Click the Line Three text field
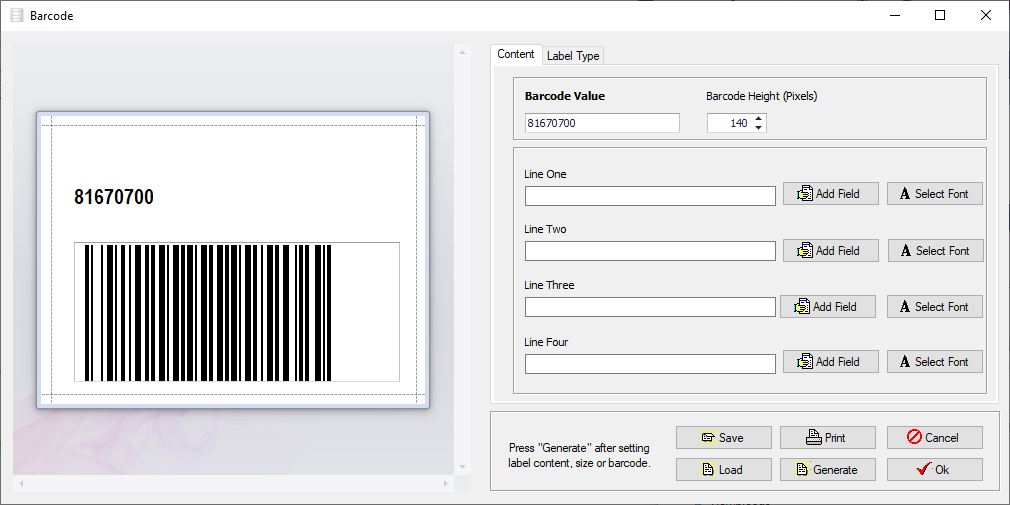This screenshot has height=505, width=1010. click(x=650, y=307)
